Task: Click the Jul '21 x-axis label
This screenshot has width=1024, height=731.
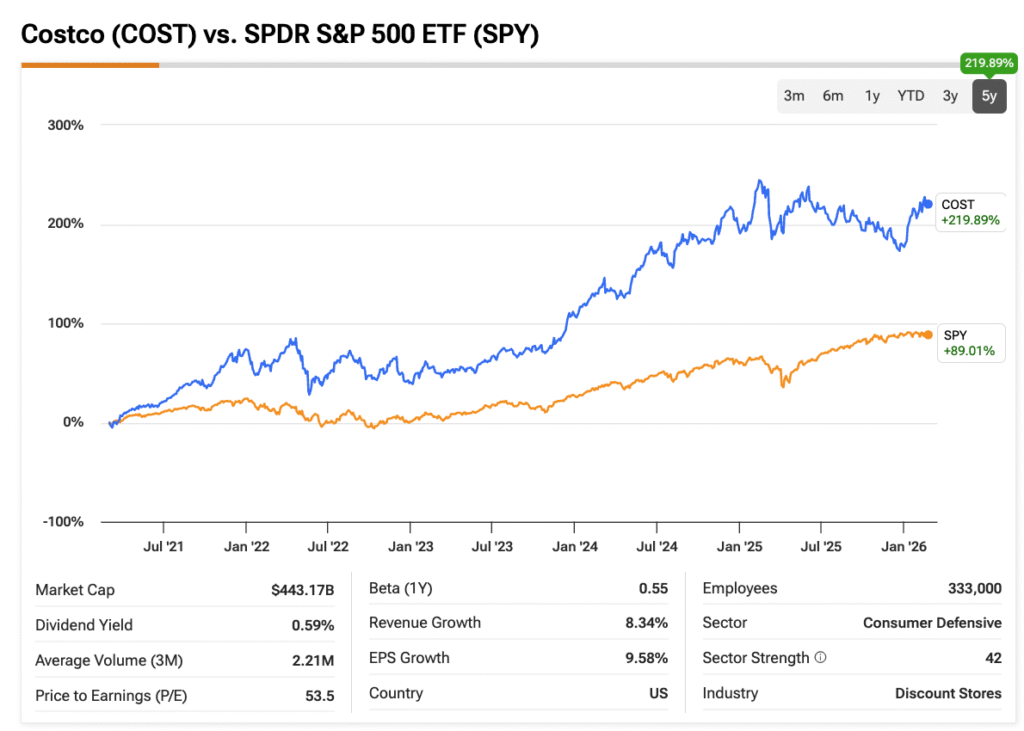Action: (x=163, y=547)
